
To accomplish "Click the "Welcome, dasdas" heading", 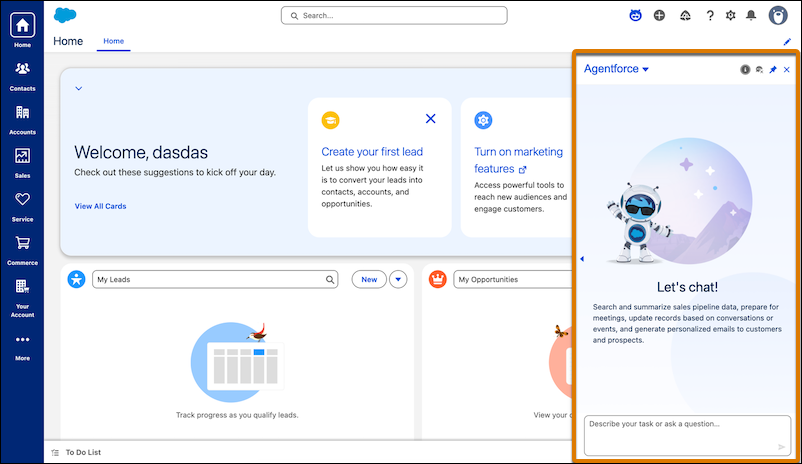I will click(141, 152).
